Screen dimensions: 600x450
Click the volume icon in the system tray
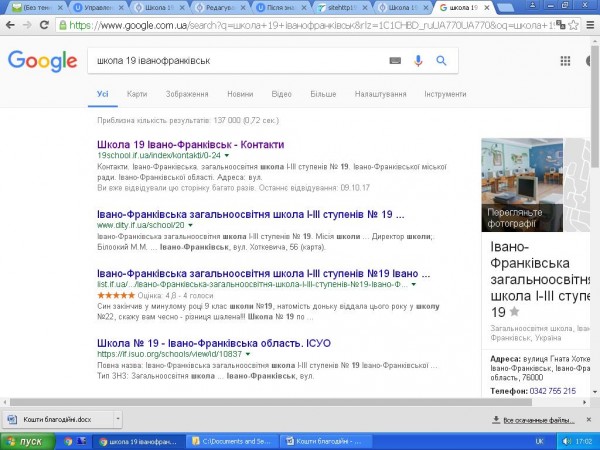coord(567,441)
